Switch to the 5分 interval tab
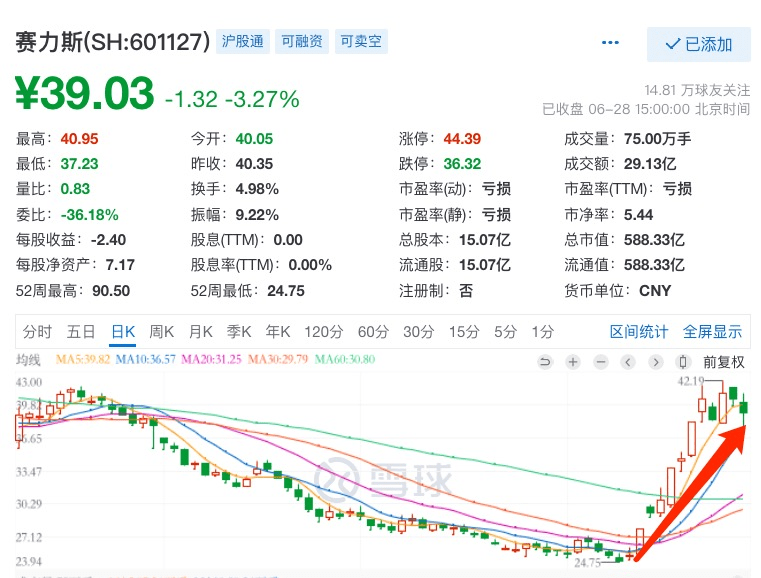Viewport: 761px width, 578px height. pyautogui.click(x=505, y=332)
